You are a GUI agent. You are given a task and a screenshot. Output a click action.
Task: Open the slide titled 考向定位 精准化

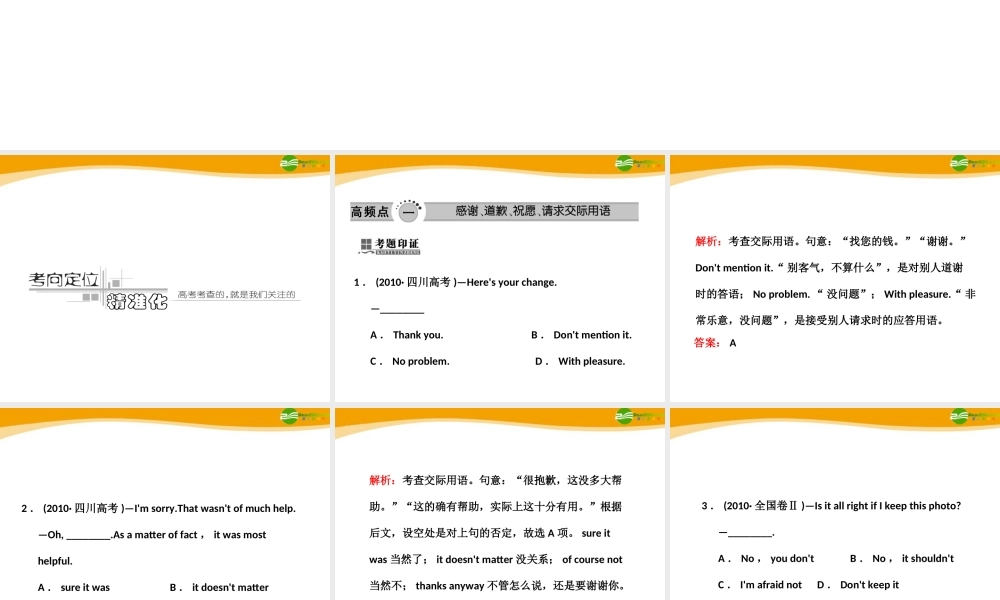coord(165,278)
